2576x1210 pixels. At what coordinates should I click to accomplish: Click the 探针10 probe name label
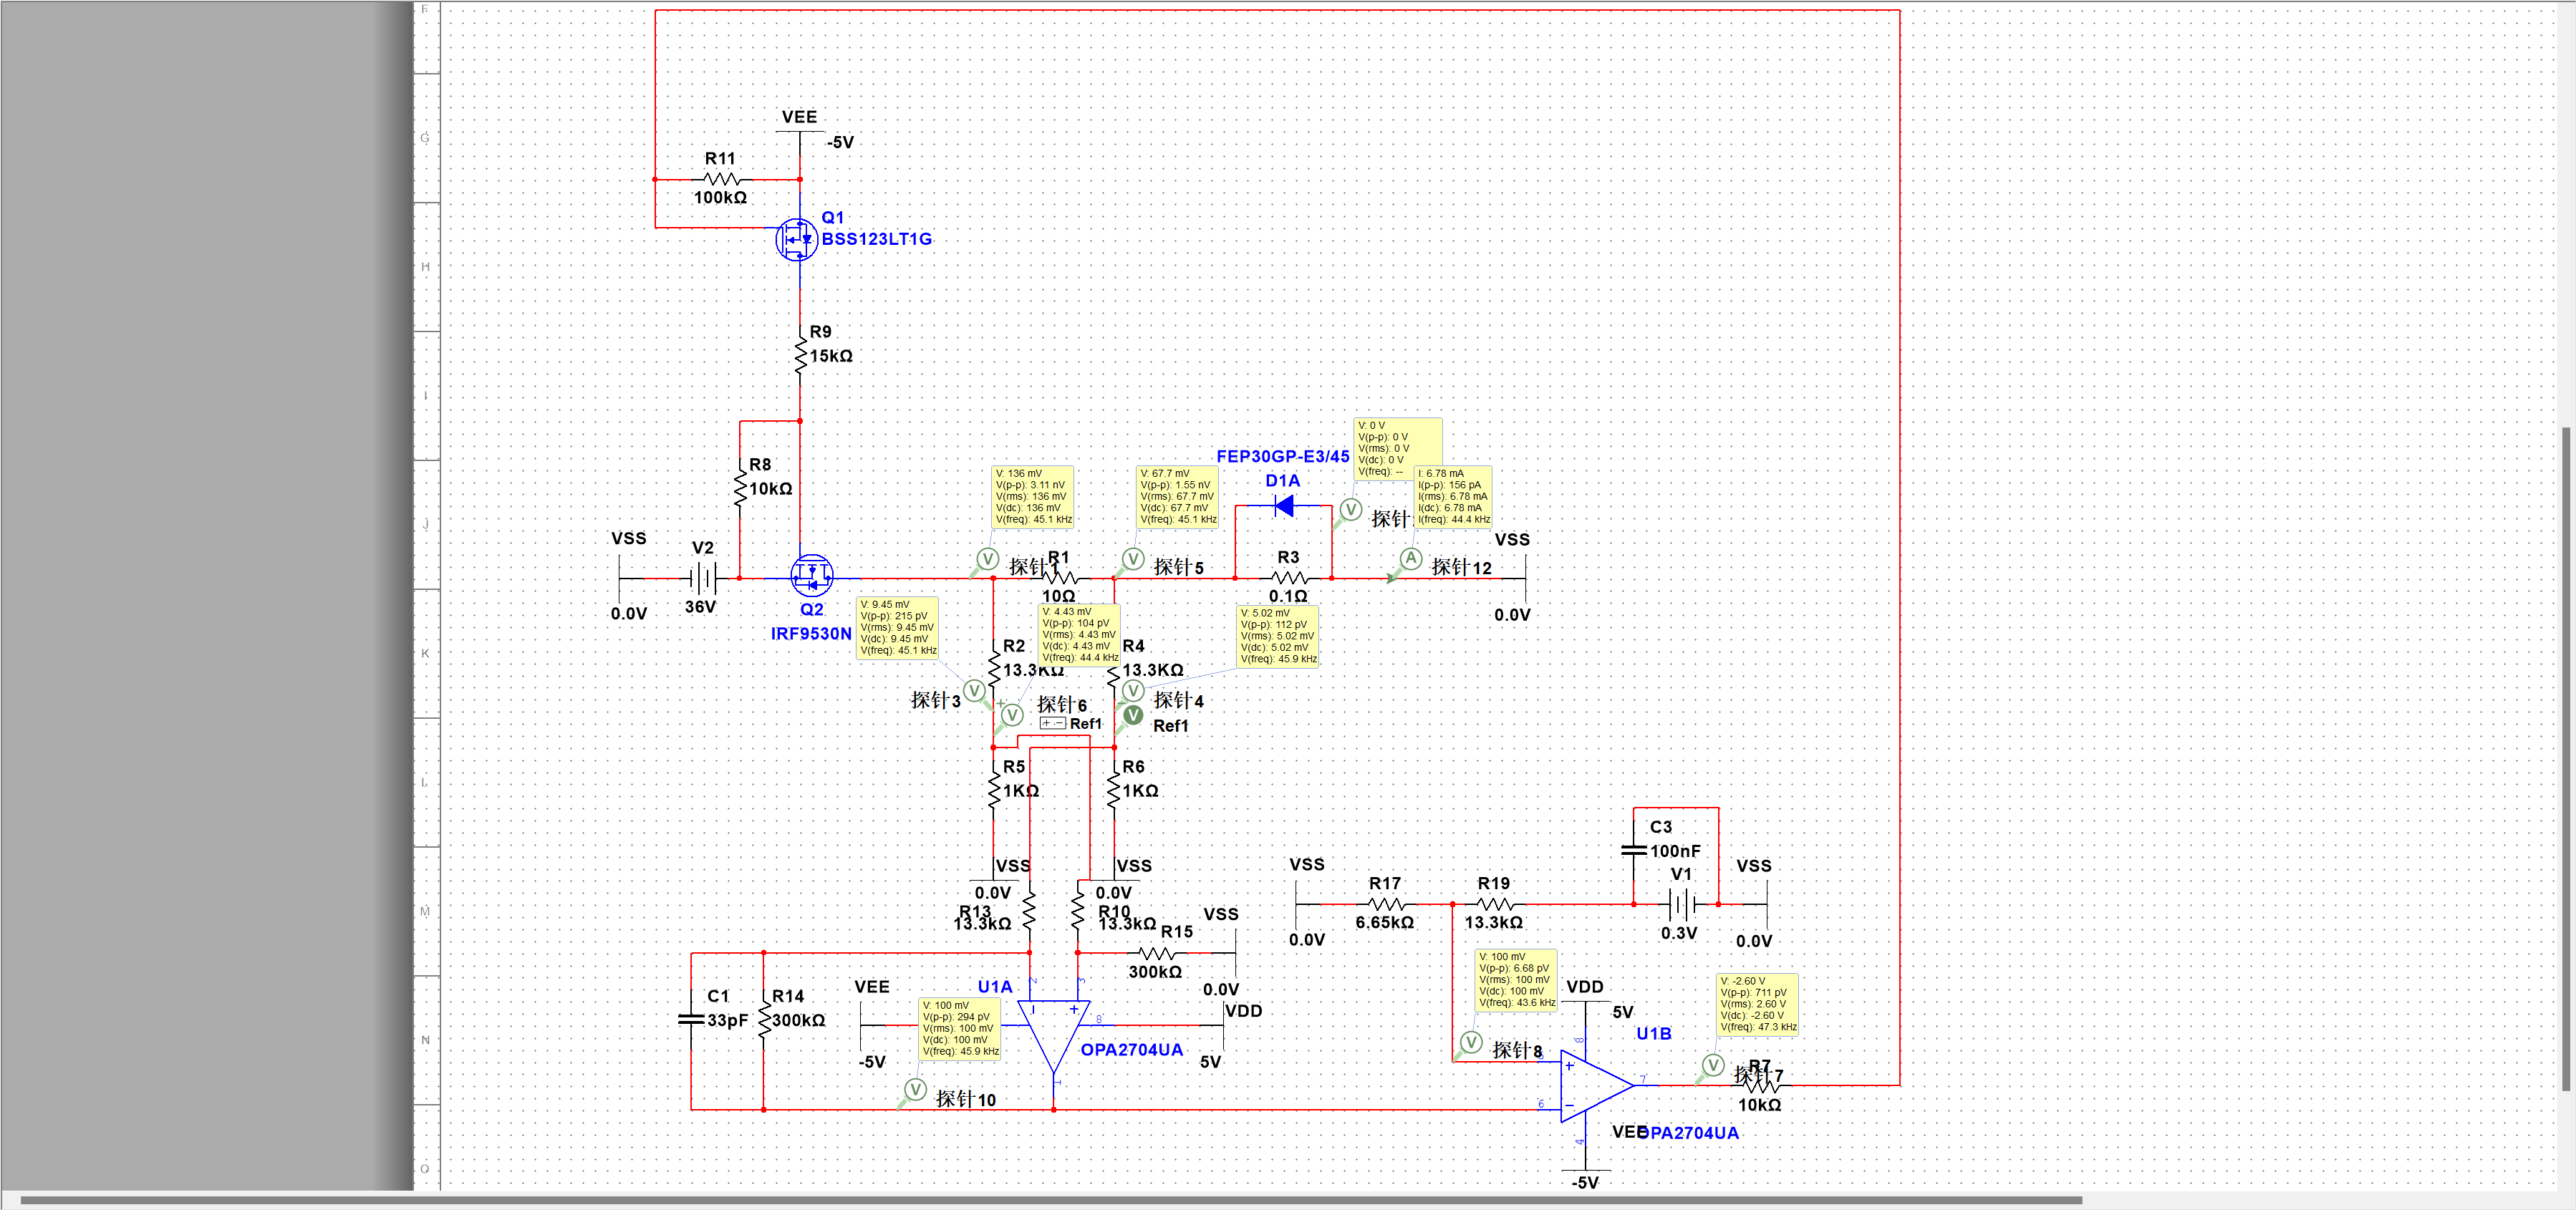[966, 1099]
